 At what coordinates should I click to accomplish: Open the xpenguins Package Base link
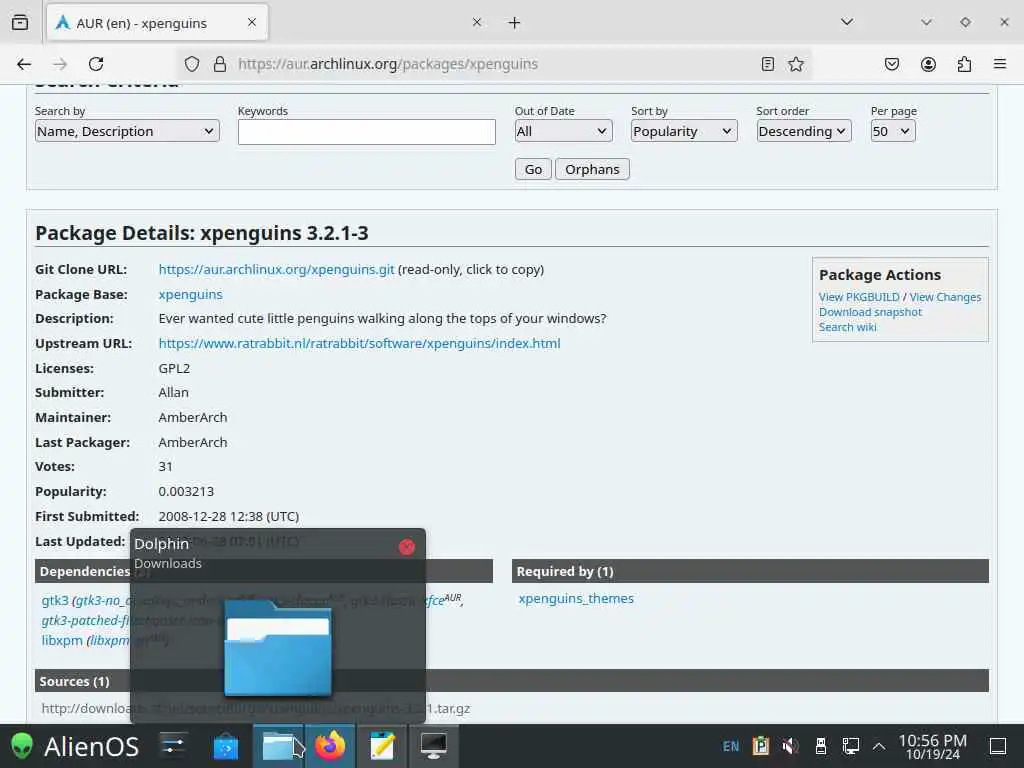coord(191,295)
